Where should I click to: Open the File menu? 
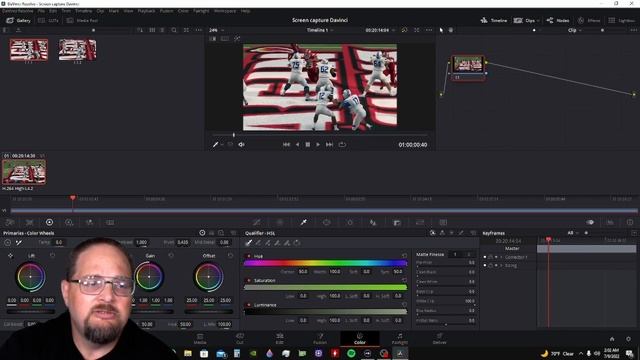tap(41, 11)
